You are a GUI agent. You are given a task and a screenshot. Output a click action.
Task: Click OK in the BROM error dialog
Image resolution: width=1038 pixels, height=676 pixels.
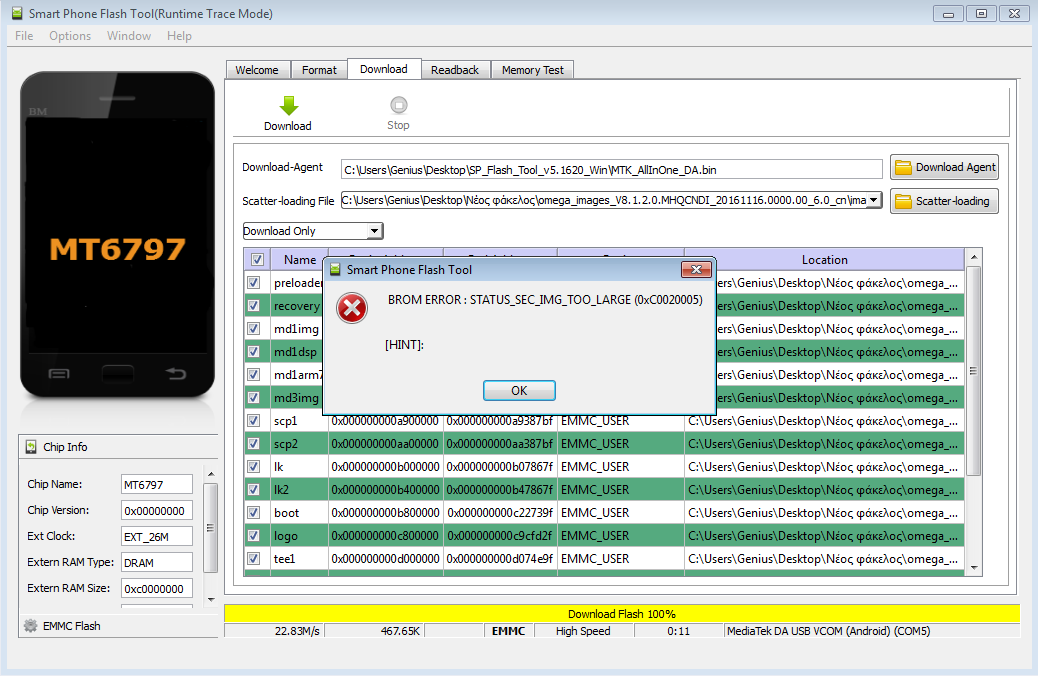click(519, 391)
